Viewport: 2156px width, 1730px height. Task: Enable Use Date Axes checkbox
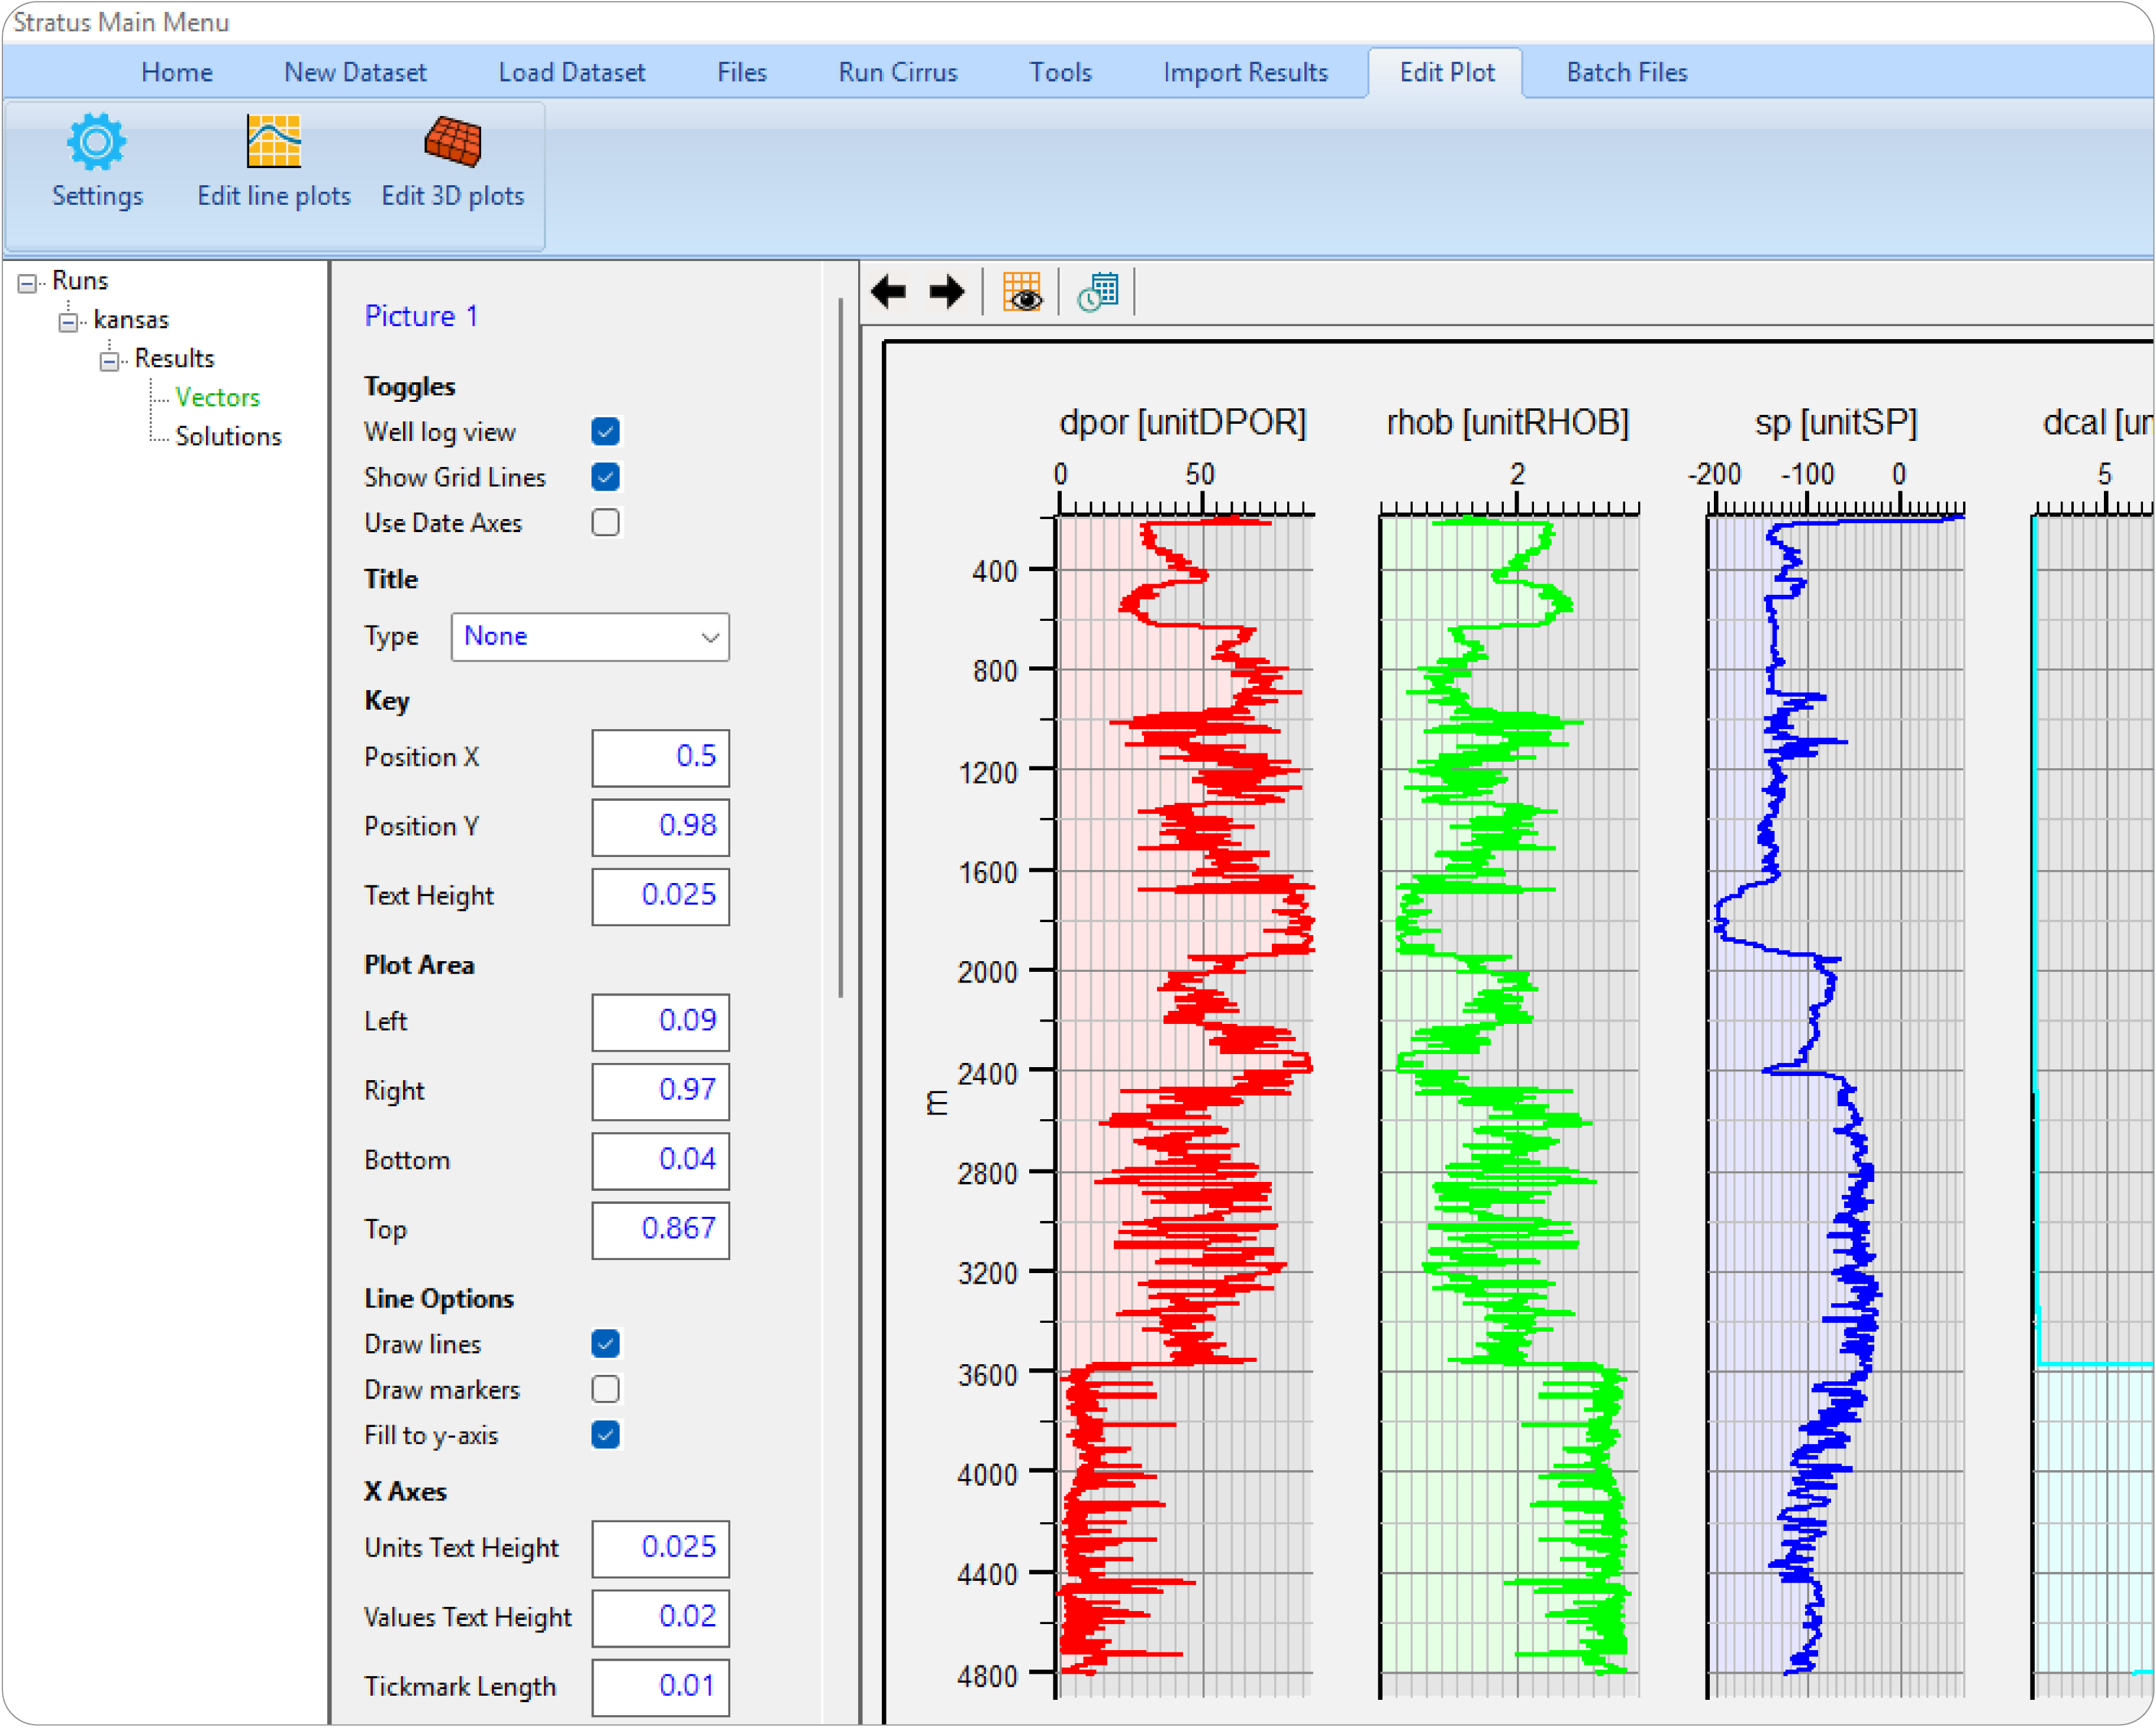(x=605, y=522)
